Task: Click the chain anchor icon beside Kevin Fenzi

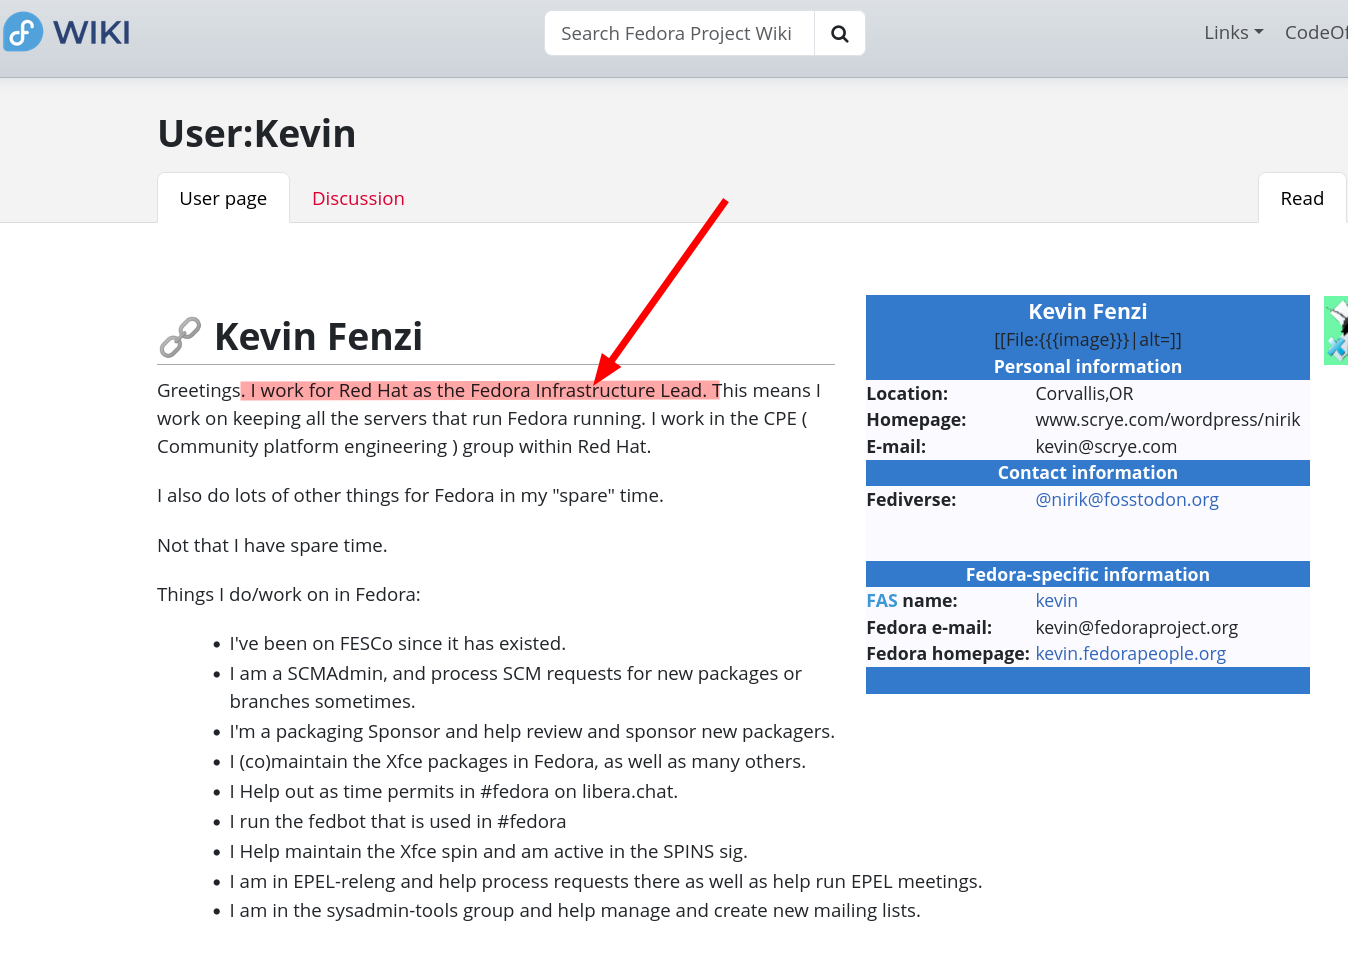Action: [x=180, y=337]
